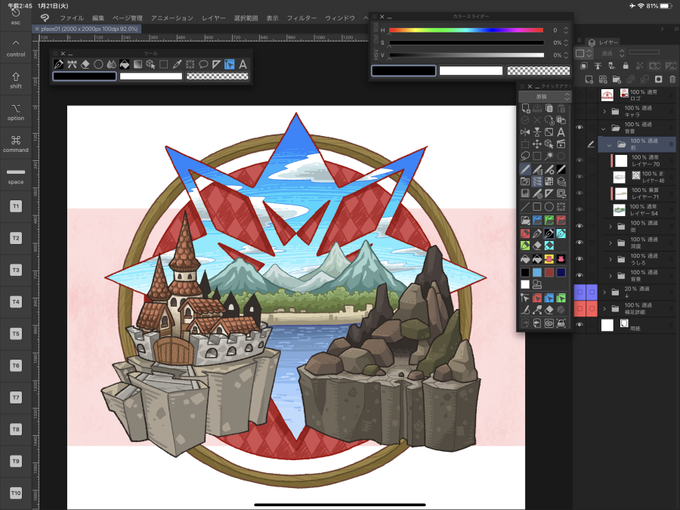Click the Text A icon in Quick Access
680x510 pixels.
click(561, 132)
